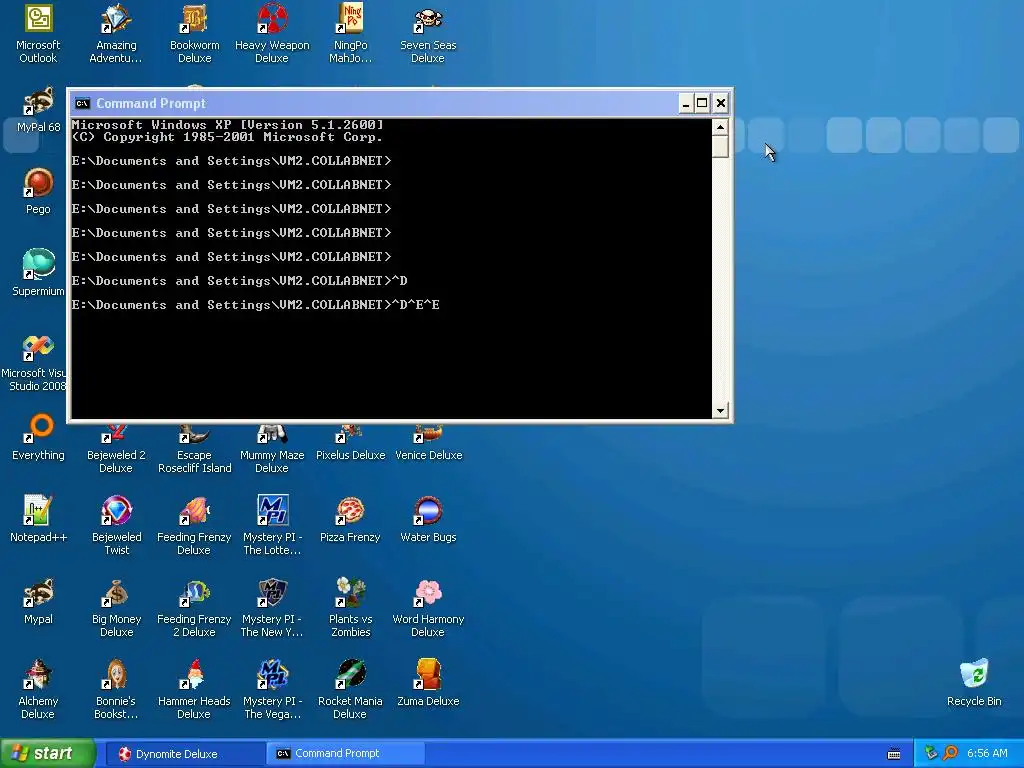
Task: Click the Big Money Deluxe icon
Action: coord(116,608)
